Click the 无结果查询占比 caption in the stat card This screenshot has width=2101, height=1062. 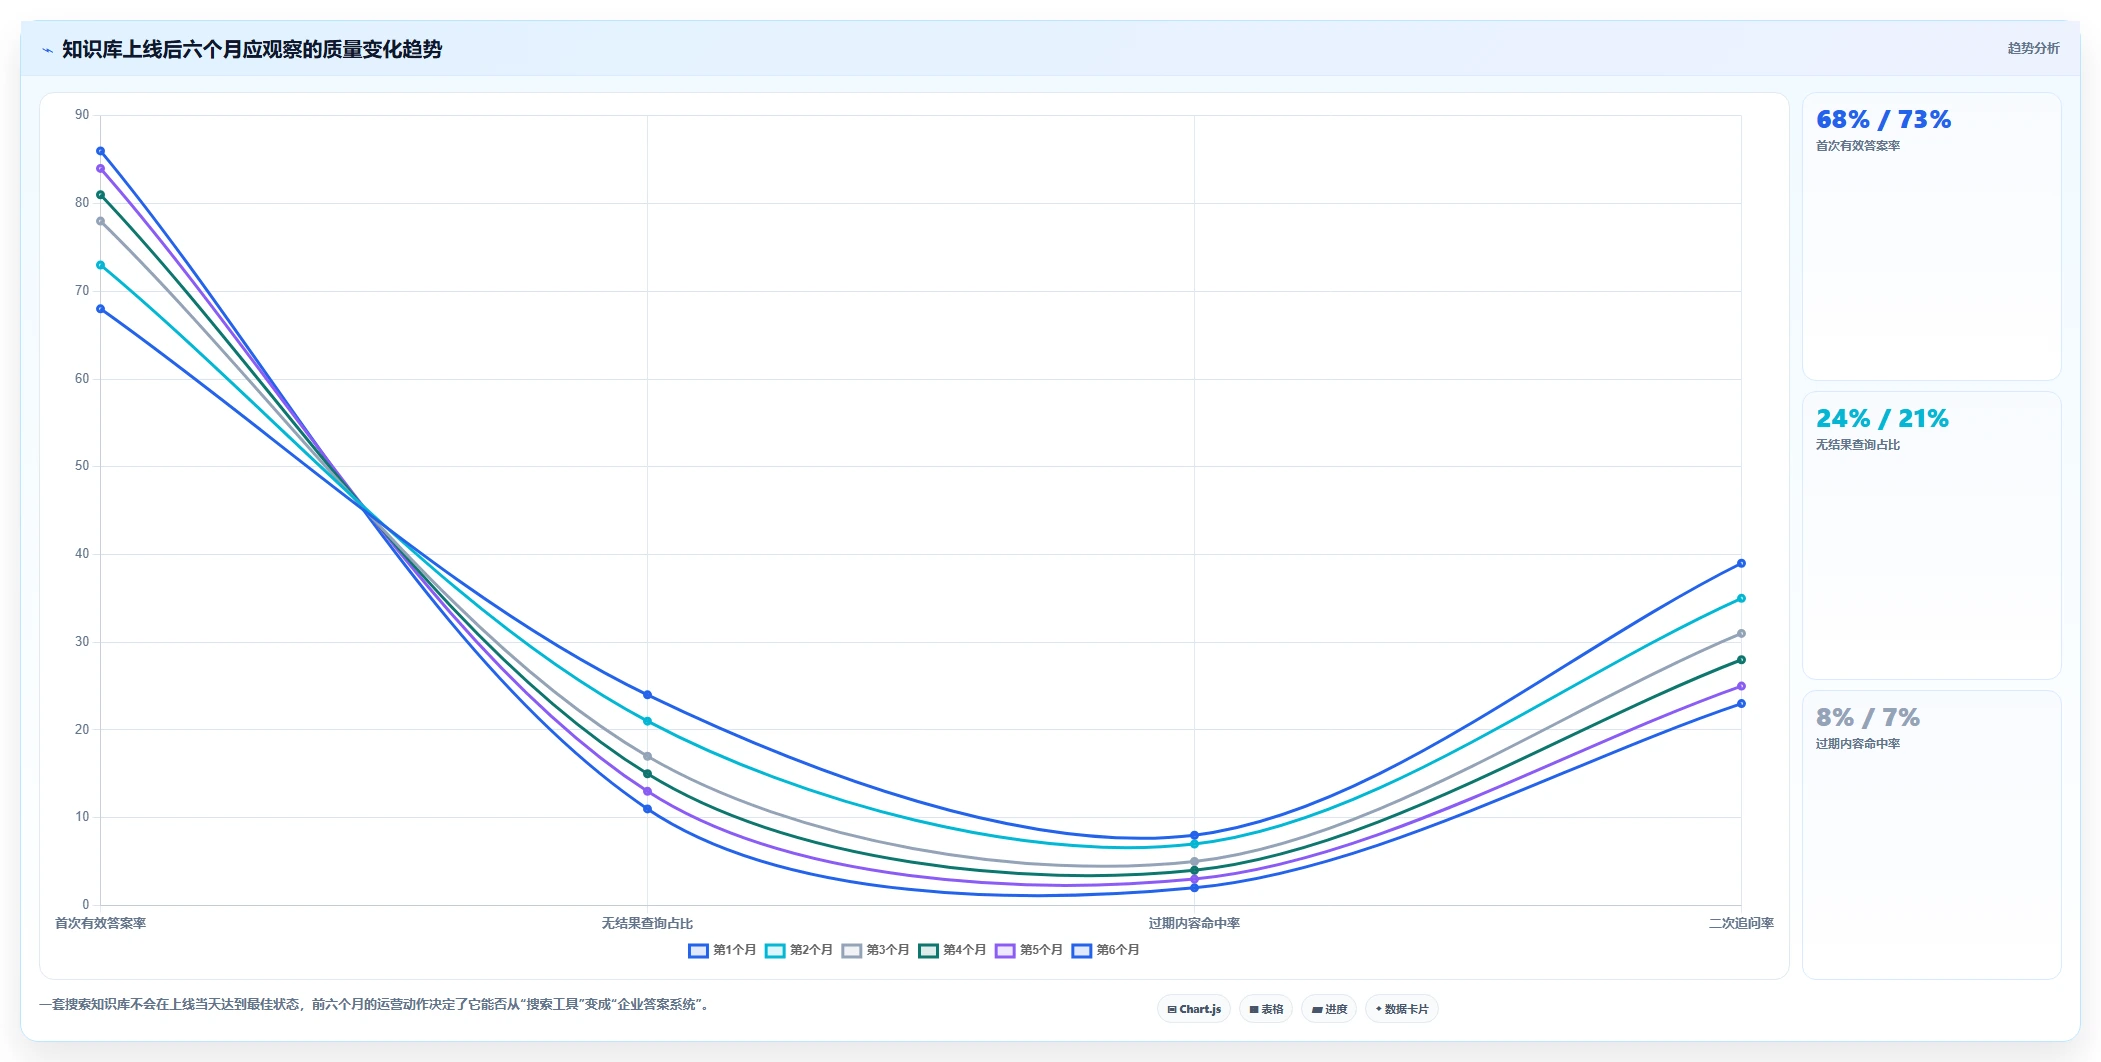point(1858,445)
